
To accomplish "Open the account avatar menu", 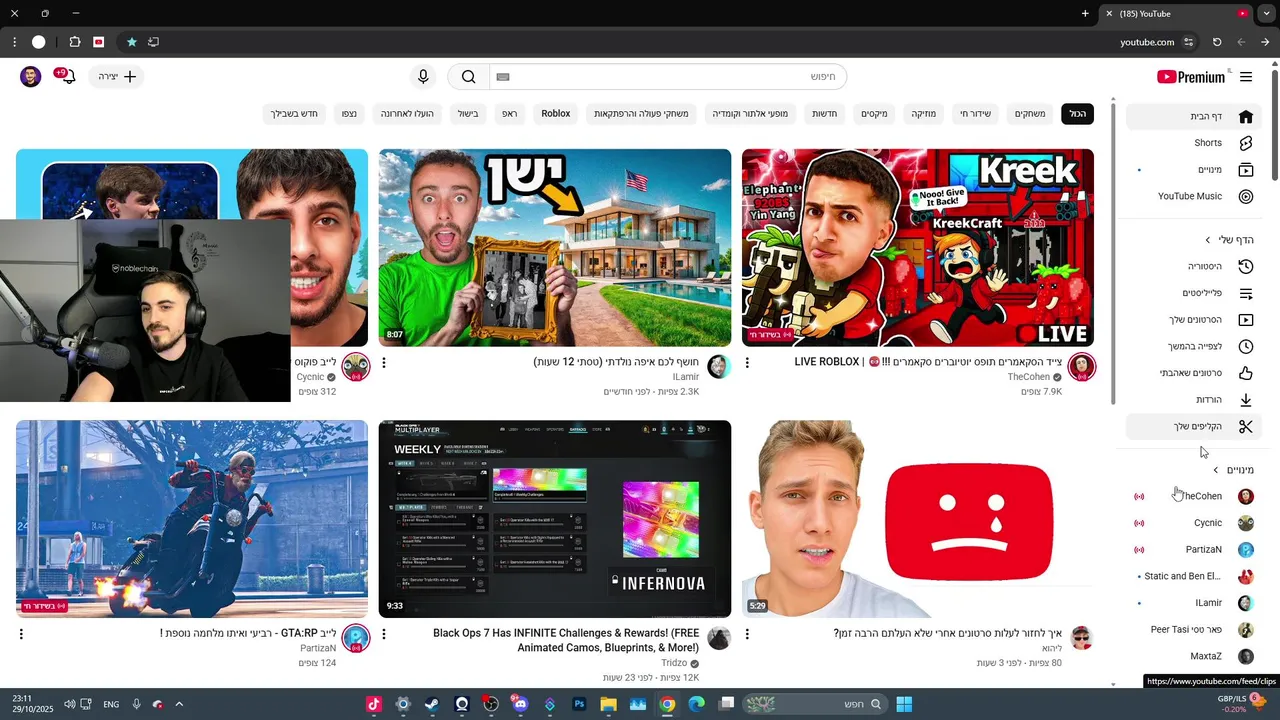I will 31,77.
